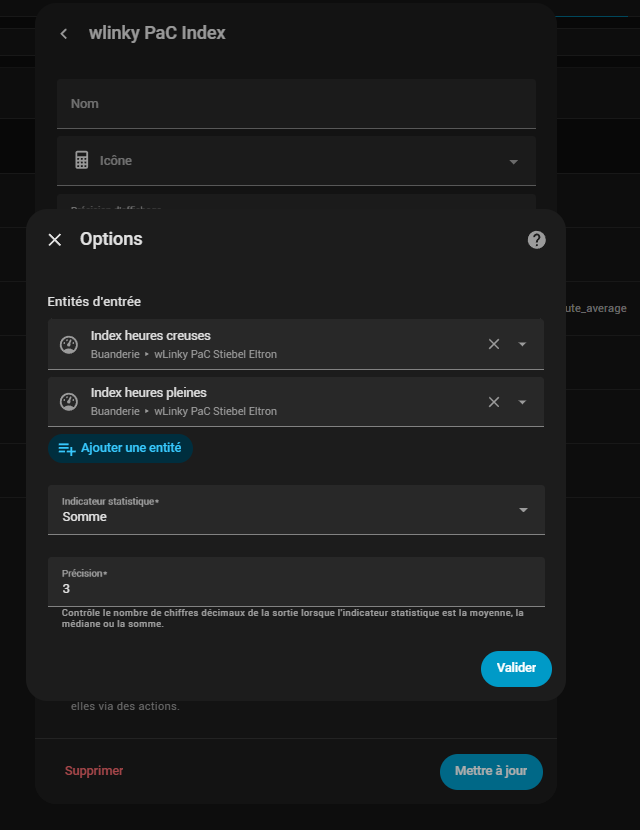This screenshot has height=830, width=640.
Task: Click the gauge icon of Index heures creuses
Action: [69, 345]
